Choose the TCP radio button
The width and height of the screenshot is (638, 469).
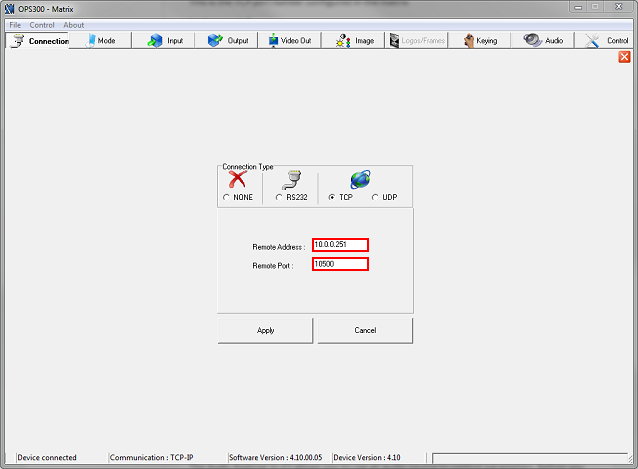click(x=332, y=198)
